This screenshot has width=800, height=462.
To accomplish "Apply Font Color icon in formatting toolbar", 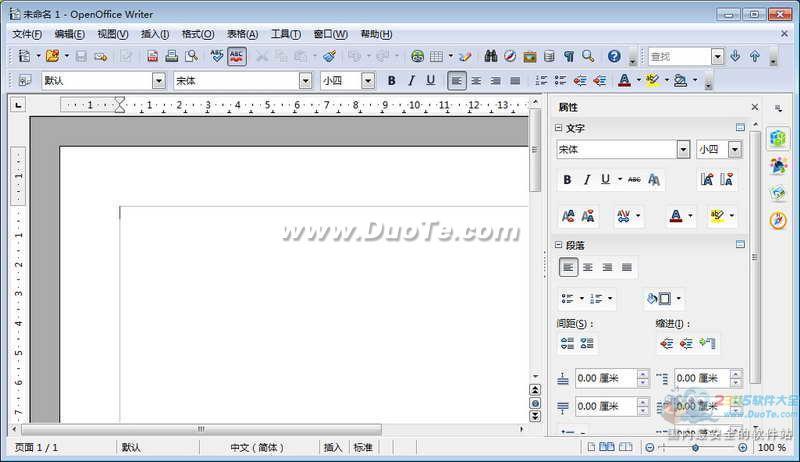I will 624,81.
